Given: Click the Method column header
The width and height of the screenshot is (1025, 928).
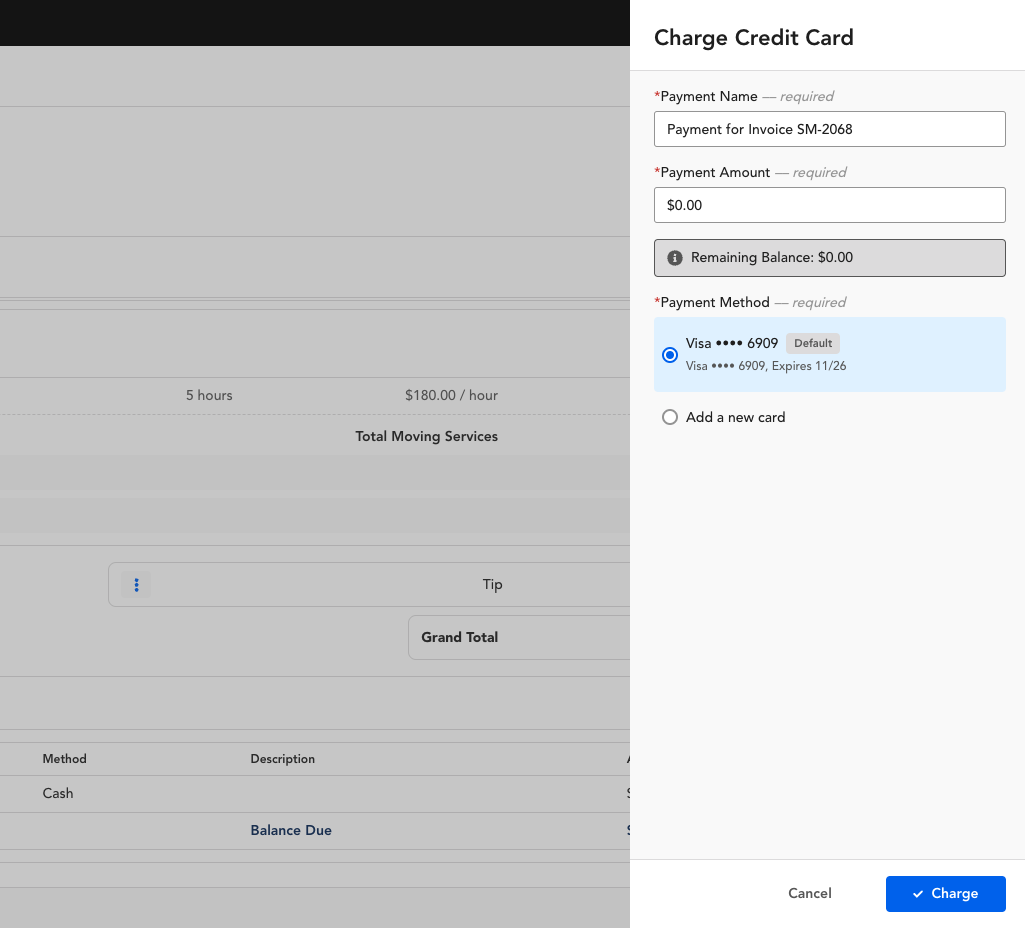Looking at the screenshot, I should click(x=65, y=759).
